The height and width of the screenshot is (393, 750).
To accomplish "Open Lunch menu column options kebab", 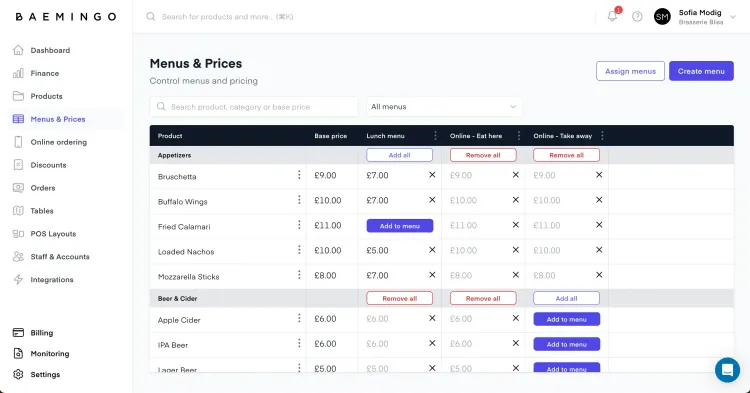I will tap(435, 136).
